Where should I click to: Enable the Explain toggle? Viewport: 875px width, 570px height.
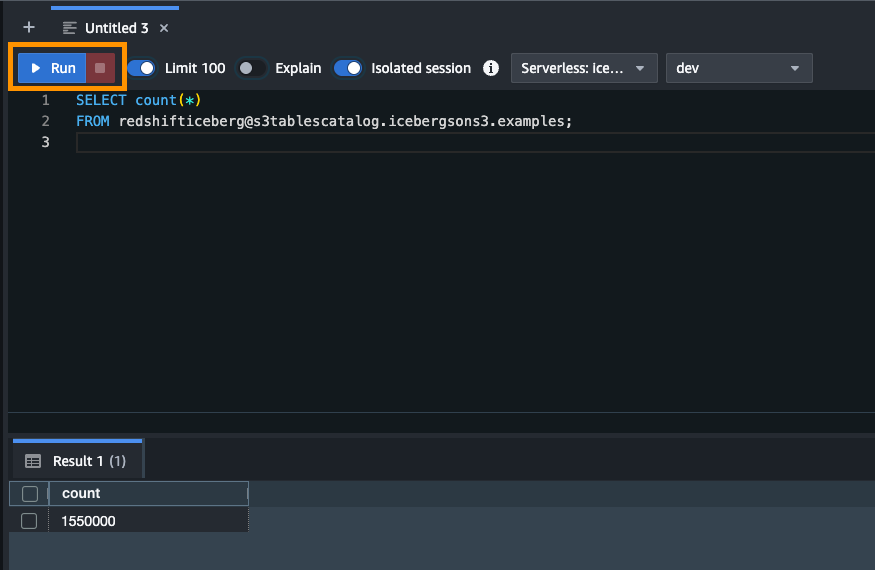click(251, 68)
